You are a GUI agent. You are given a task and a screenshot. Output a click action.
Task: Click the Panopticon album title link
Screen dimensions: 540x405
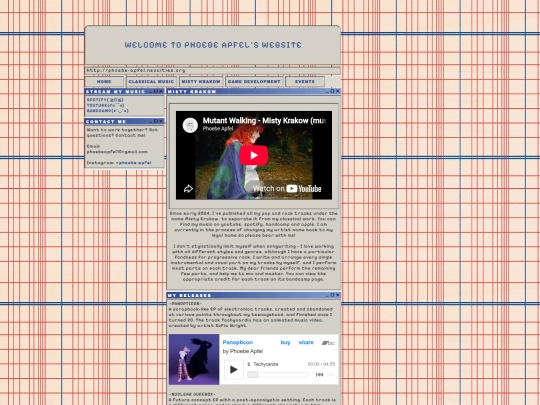click(238, 342)
